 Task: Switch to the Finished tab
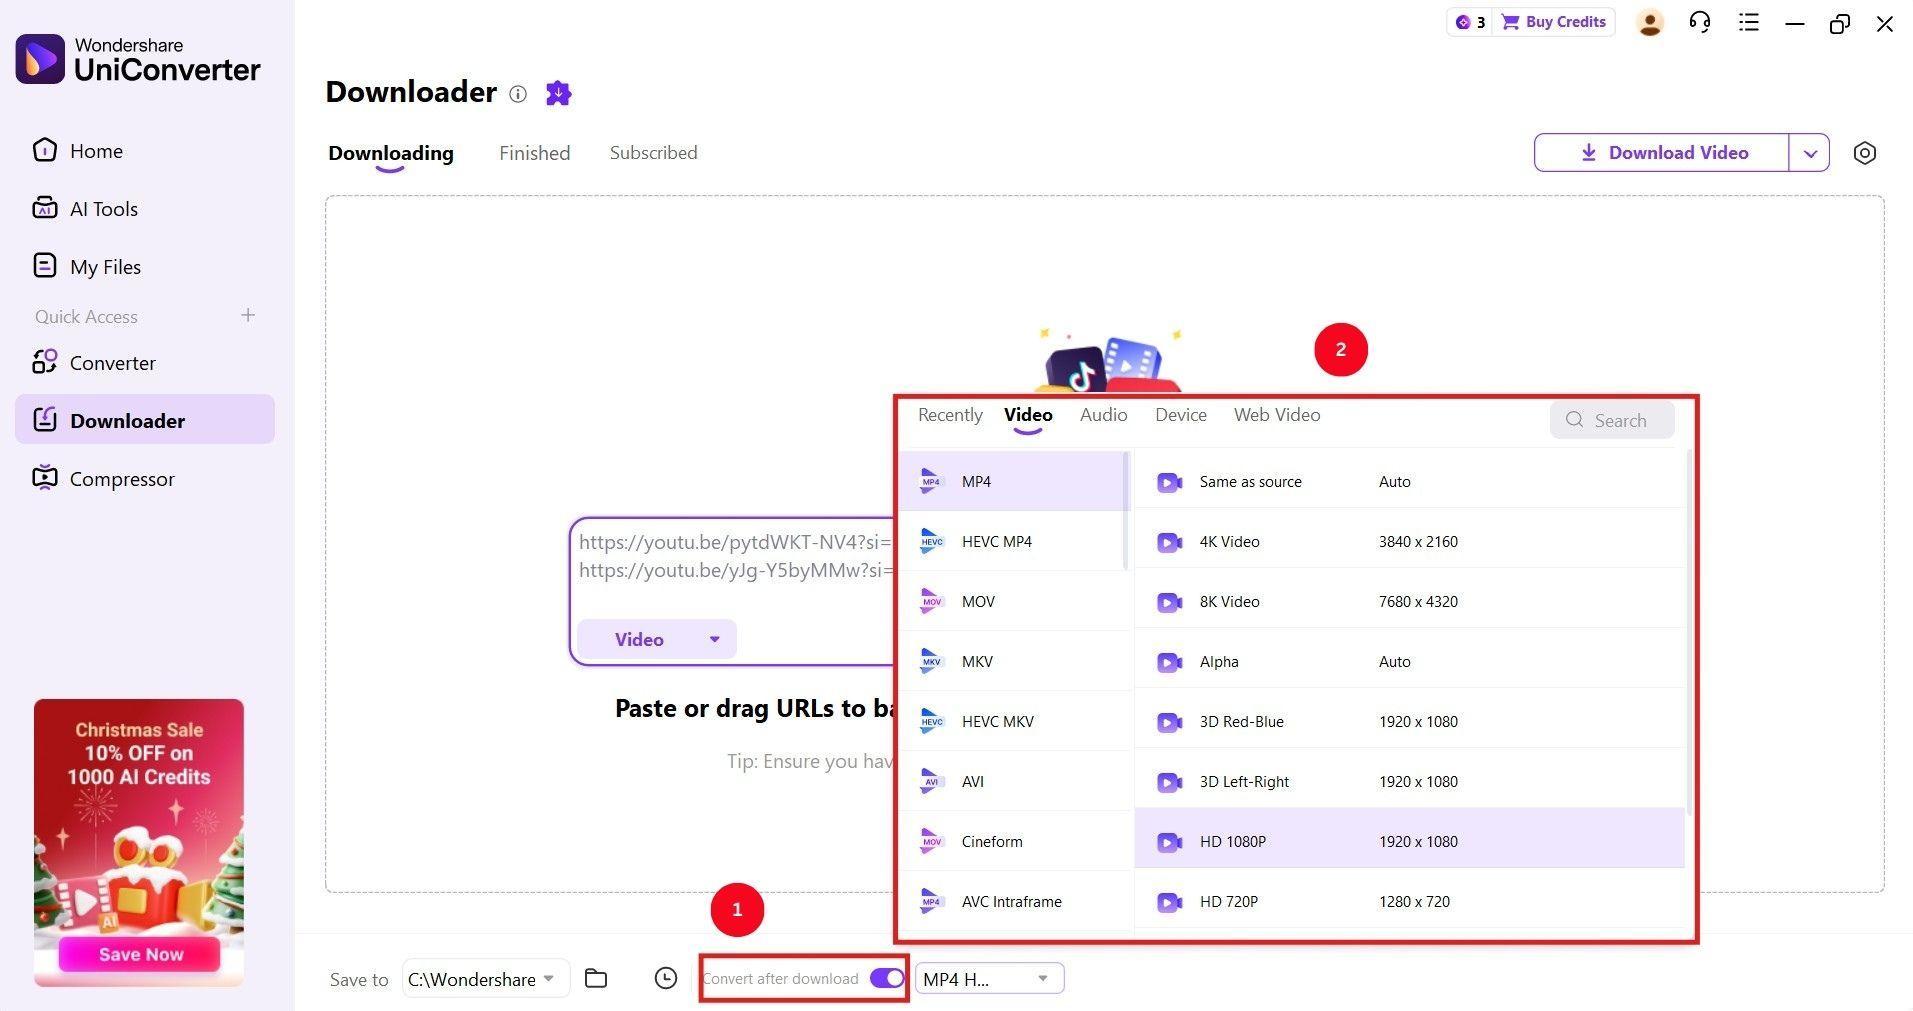pos(534,153)
